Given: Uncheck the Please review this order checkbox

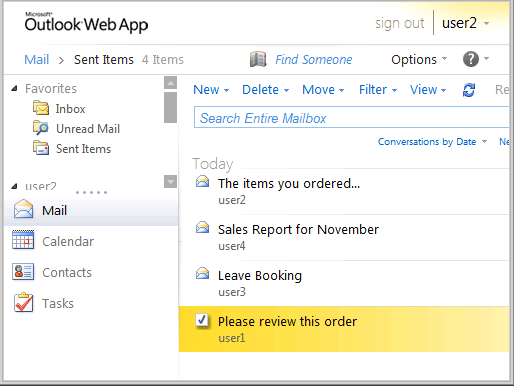Looking at the screenshot, I should coord(202,321).
